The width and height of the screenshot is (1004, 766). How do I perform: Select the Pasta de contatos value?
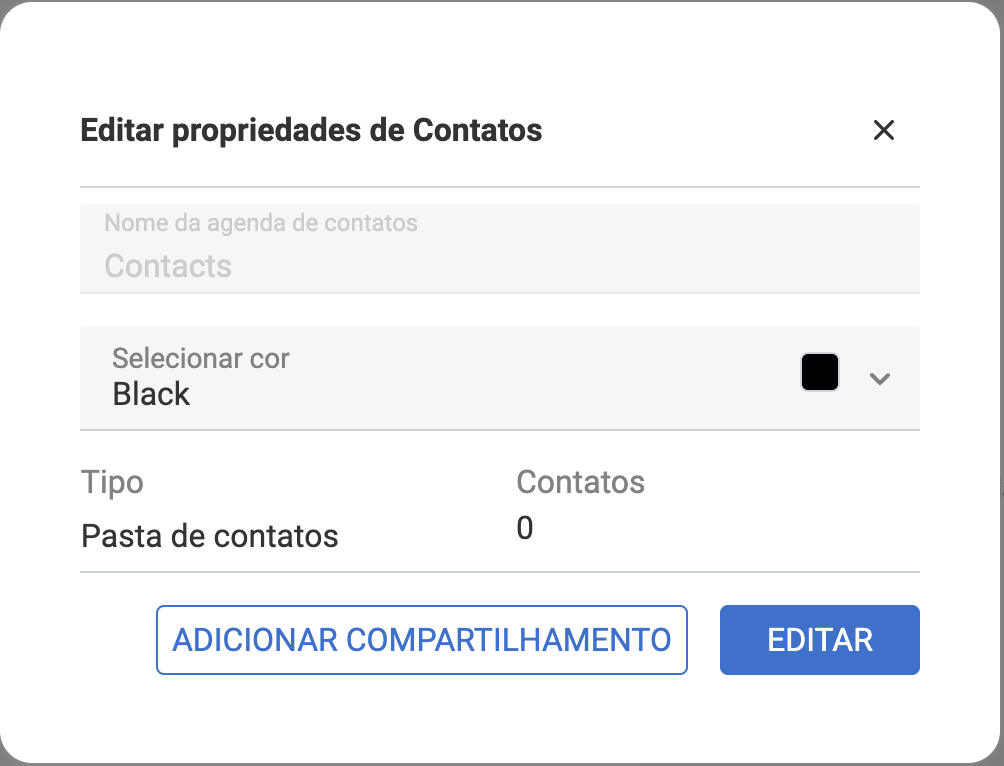point(210,536)
